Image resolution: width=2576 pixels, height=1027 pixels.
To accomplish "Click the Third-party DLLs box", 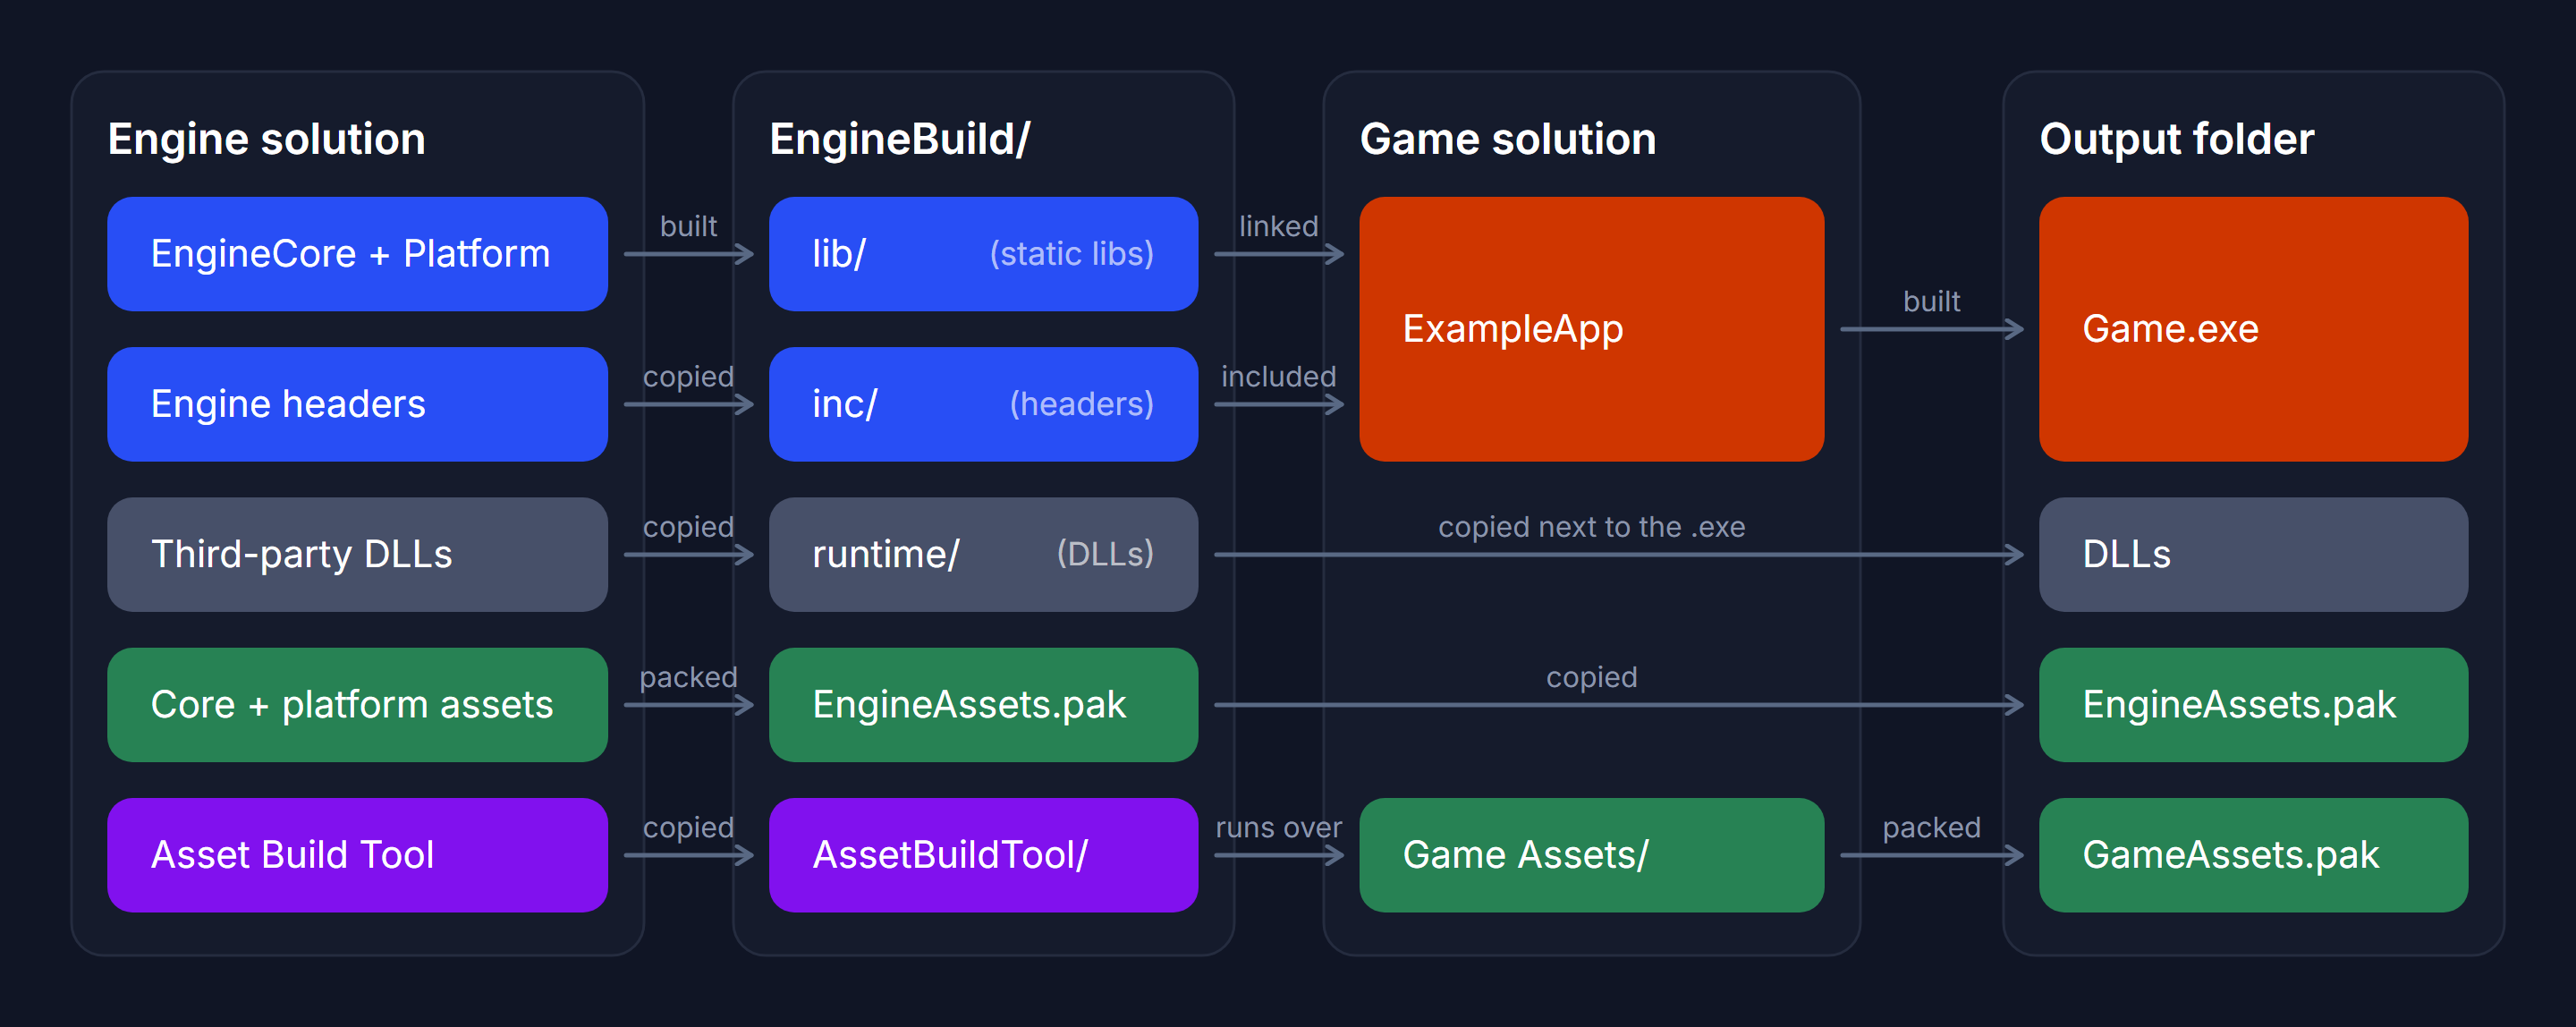I will [357, 554].
